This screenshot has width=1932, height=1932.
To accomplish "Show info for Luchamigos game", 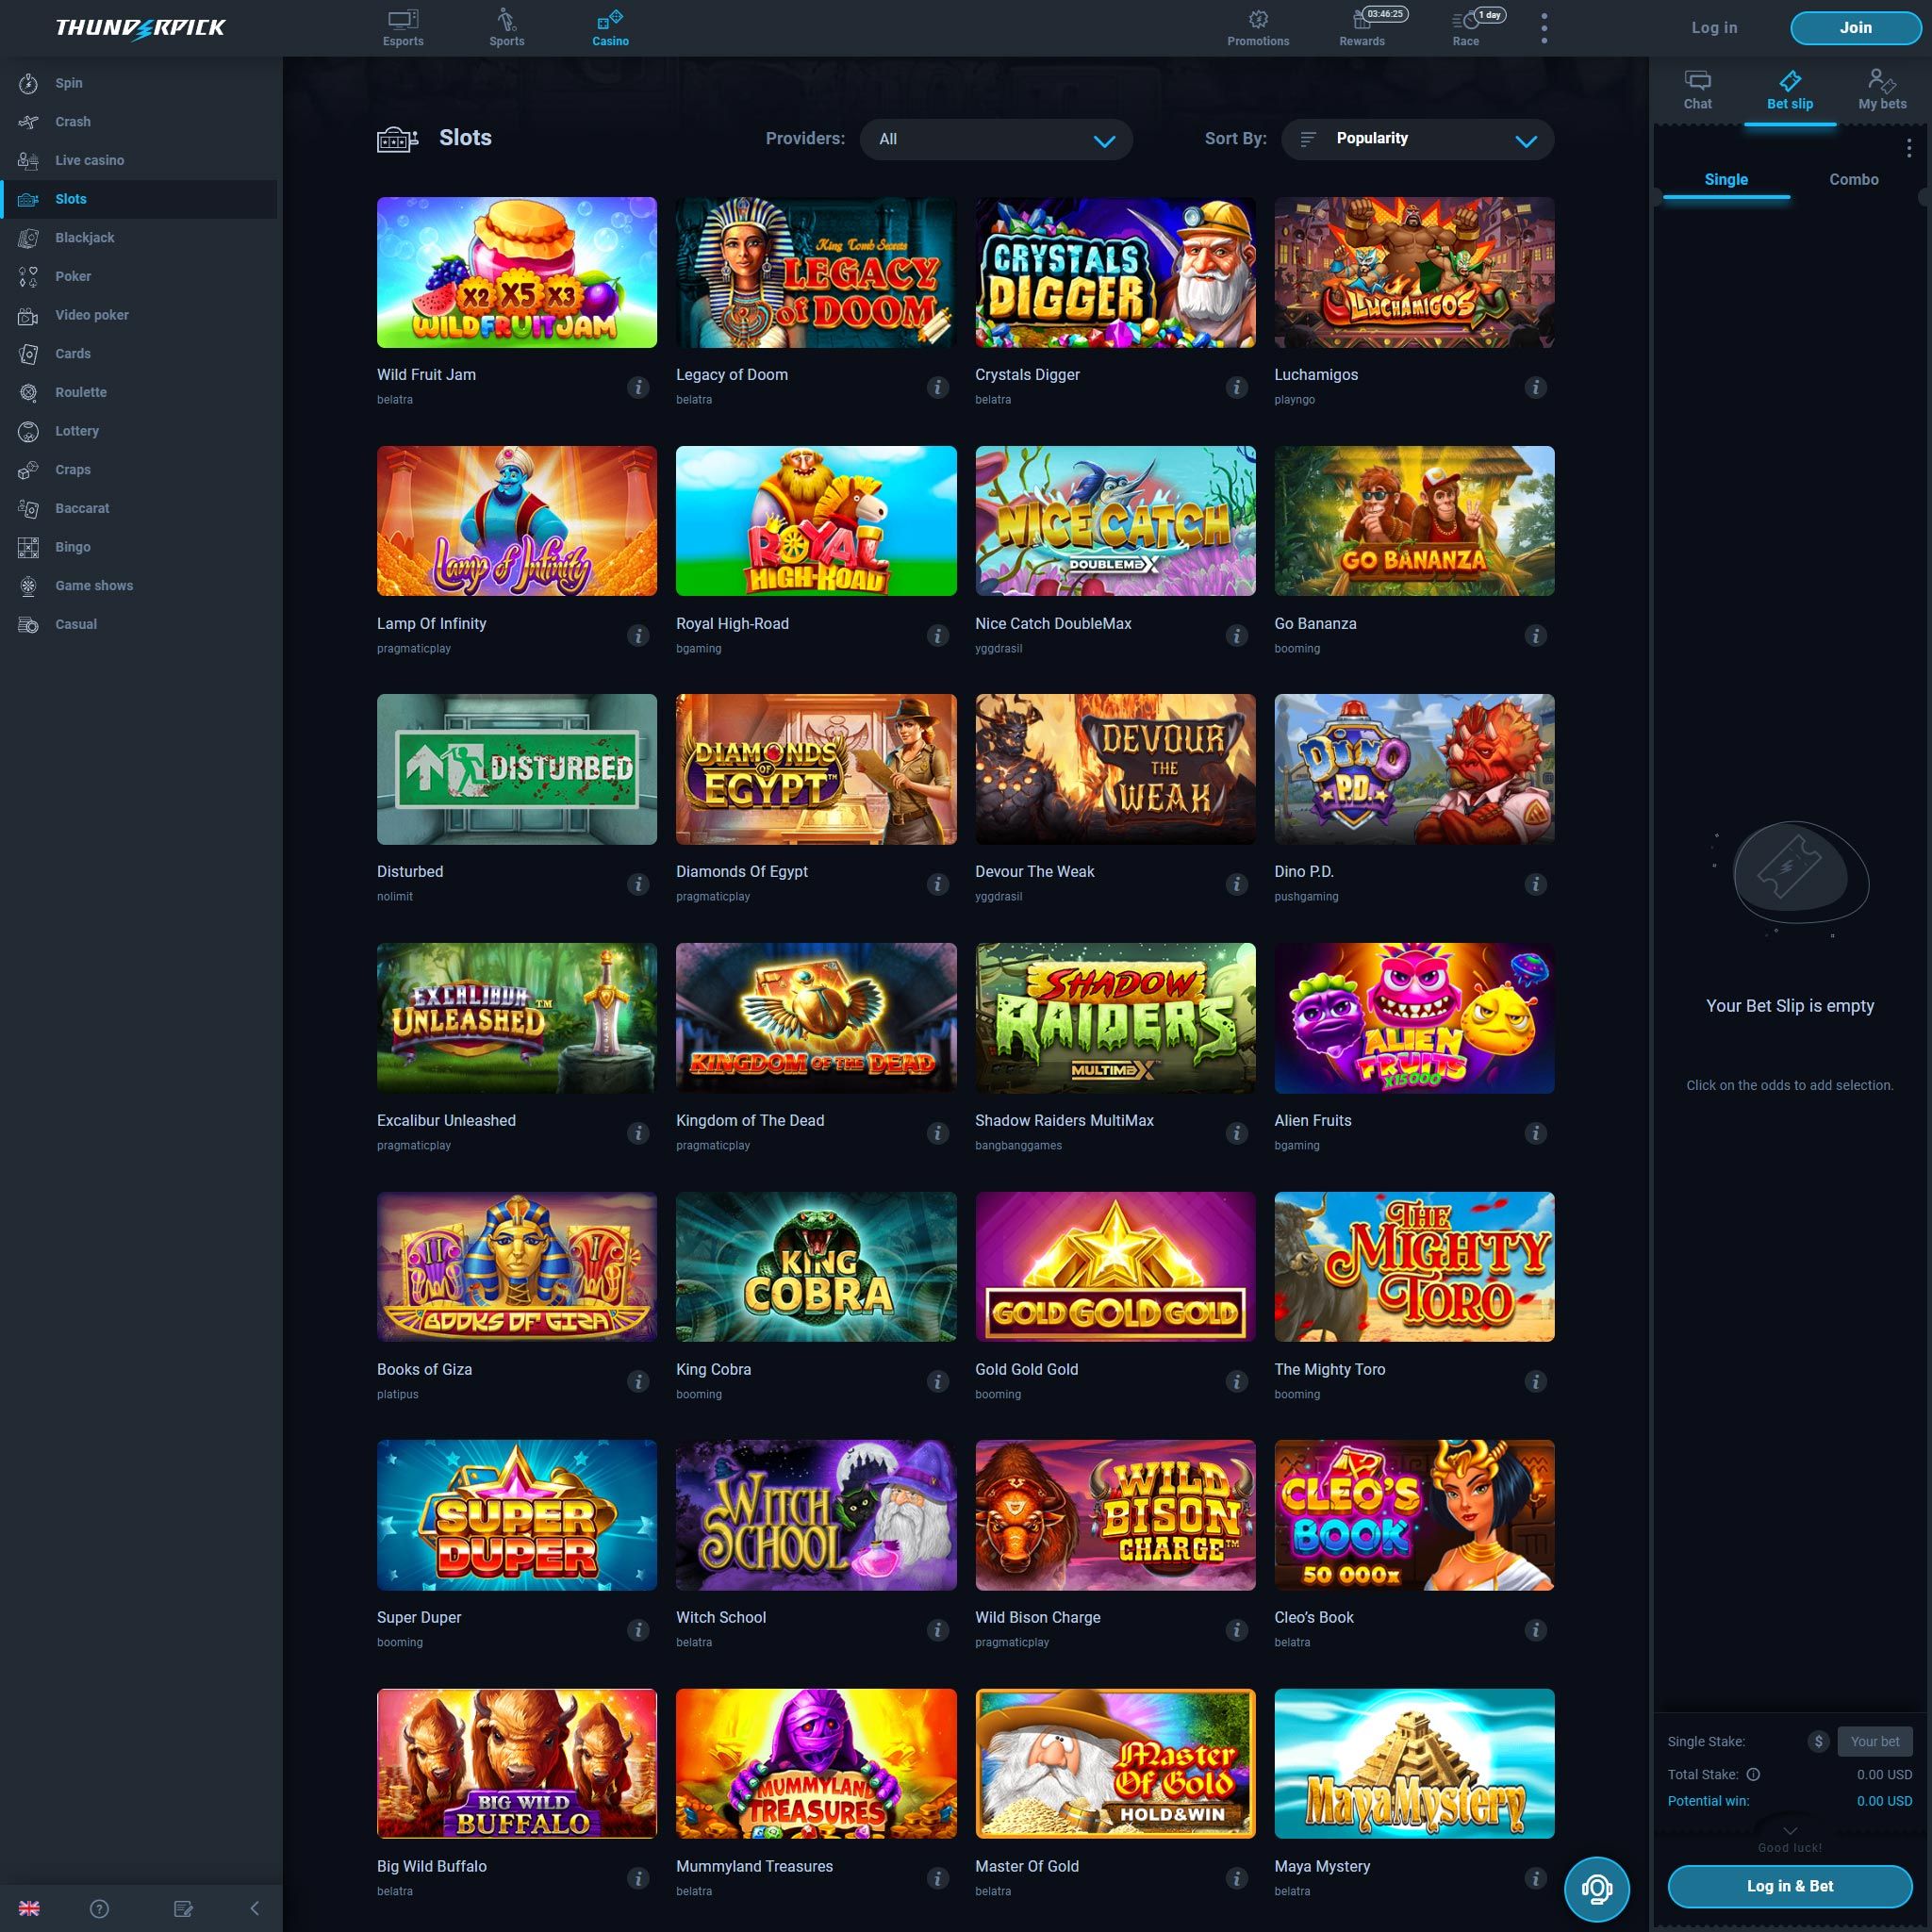I will coord(1535,387).
